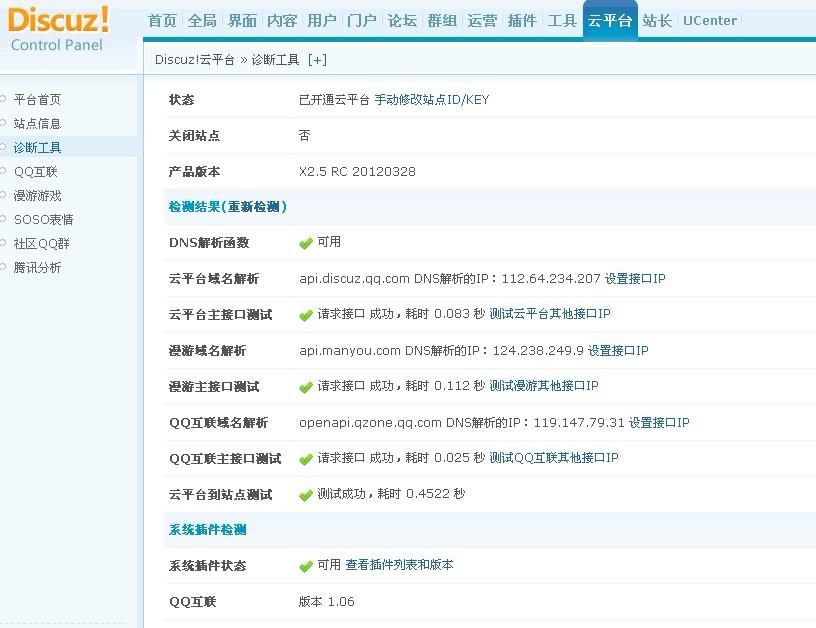
Task: Click 测试QQ互联其他接口IP link
Action: tap(554, 458)
